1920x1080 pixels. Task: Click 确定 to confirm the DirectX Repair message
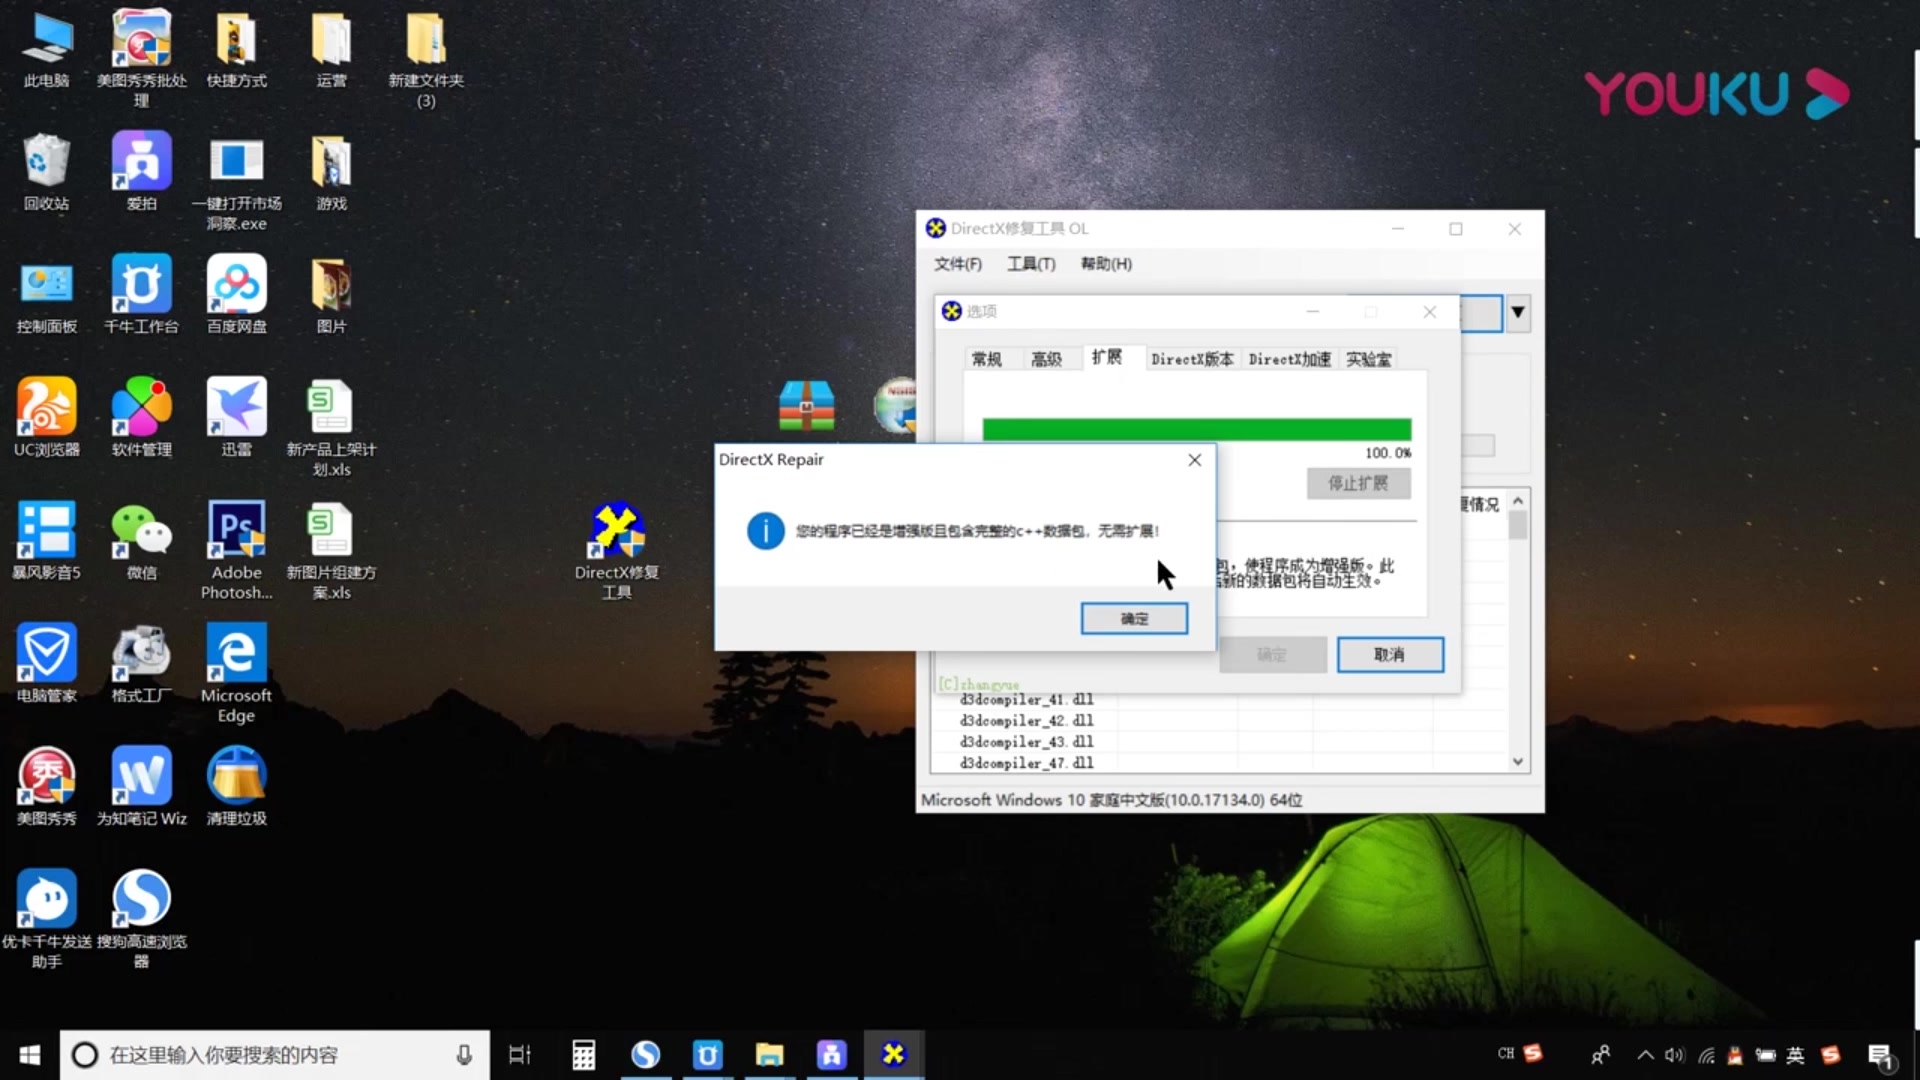[1133, 618]
